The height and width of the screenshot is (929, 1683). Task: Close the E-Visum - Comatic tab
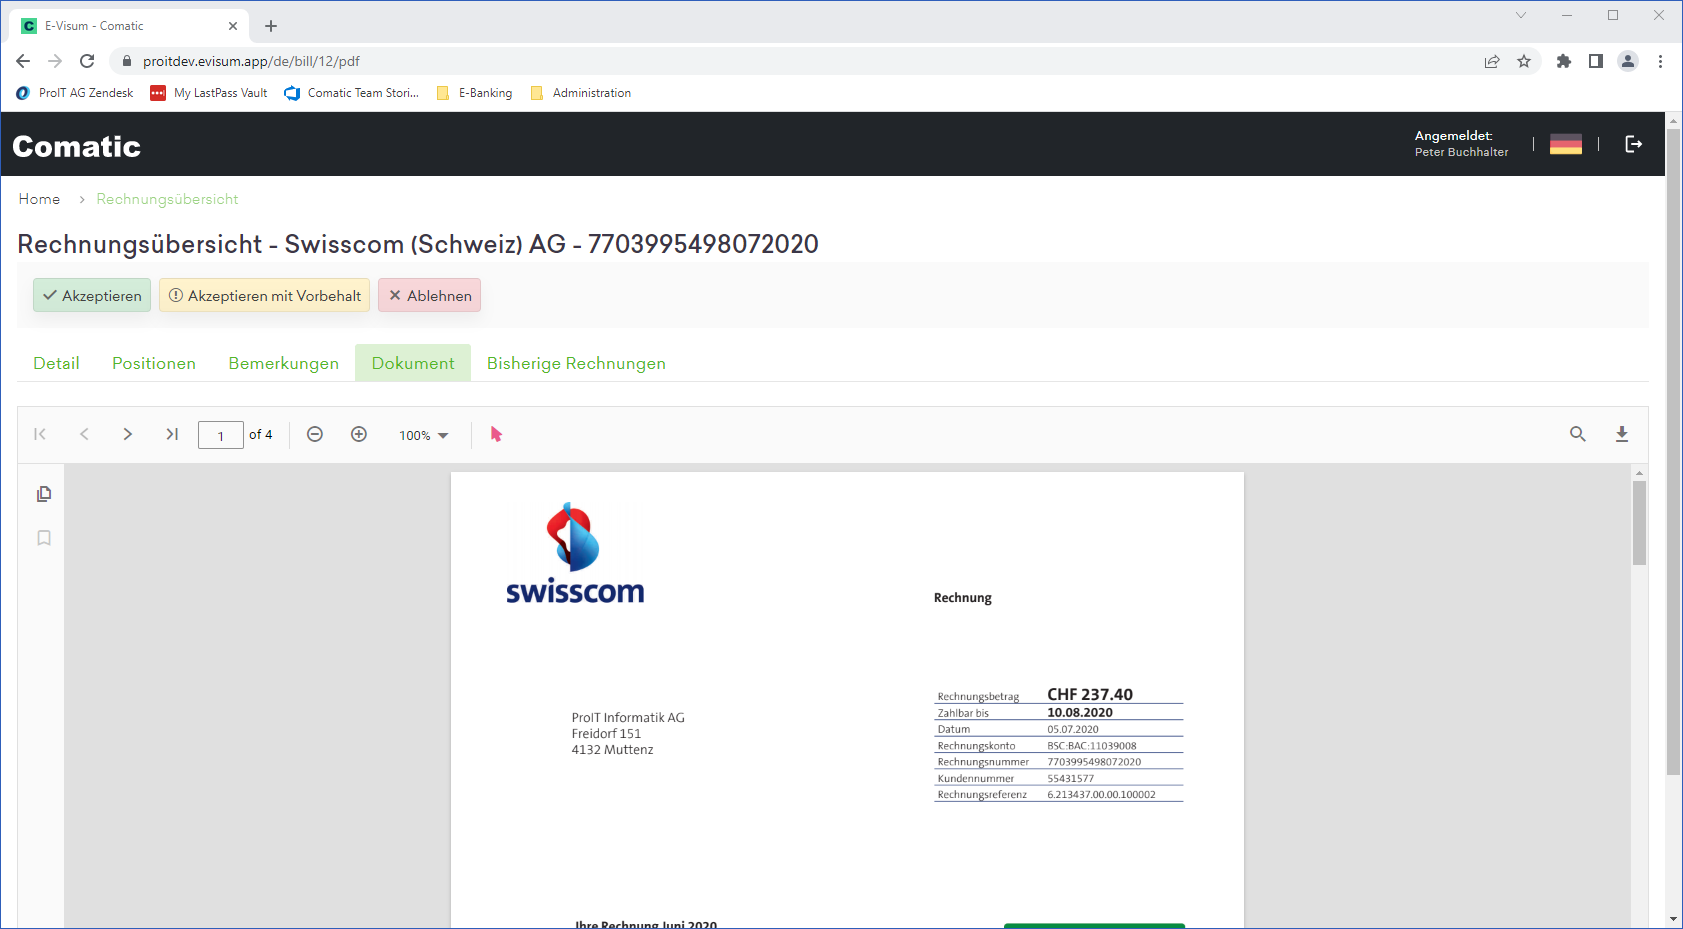(233, 26)
